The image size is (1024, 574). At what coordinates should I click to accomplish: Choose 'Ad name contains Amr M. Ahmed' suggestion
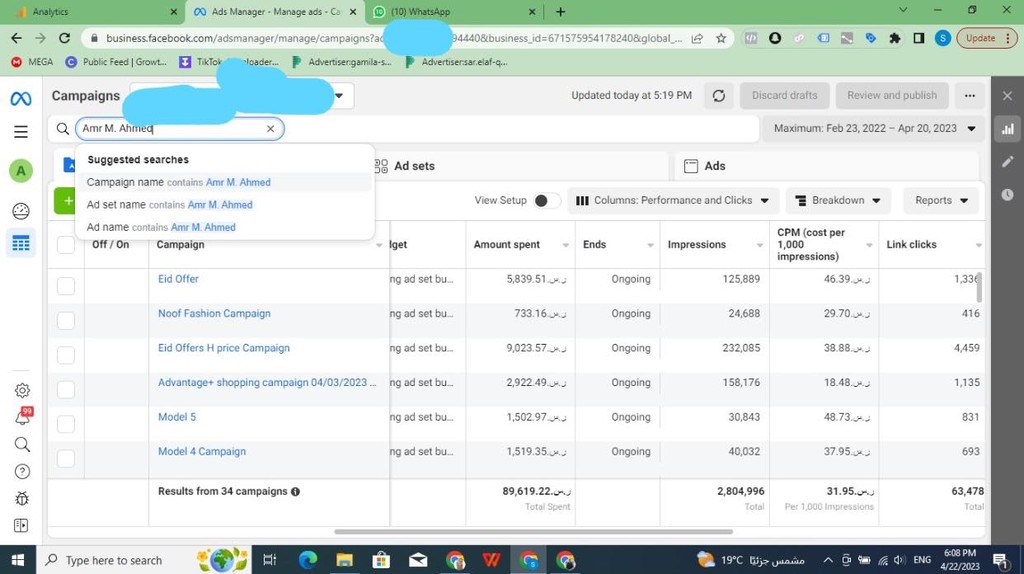click(224, 227)
